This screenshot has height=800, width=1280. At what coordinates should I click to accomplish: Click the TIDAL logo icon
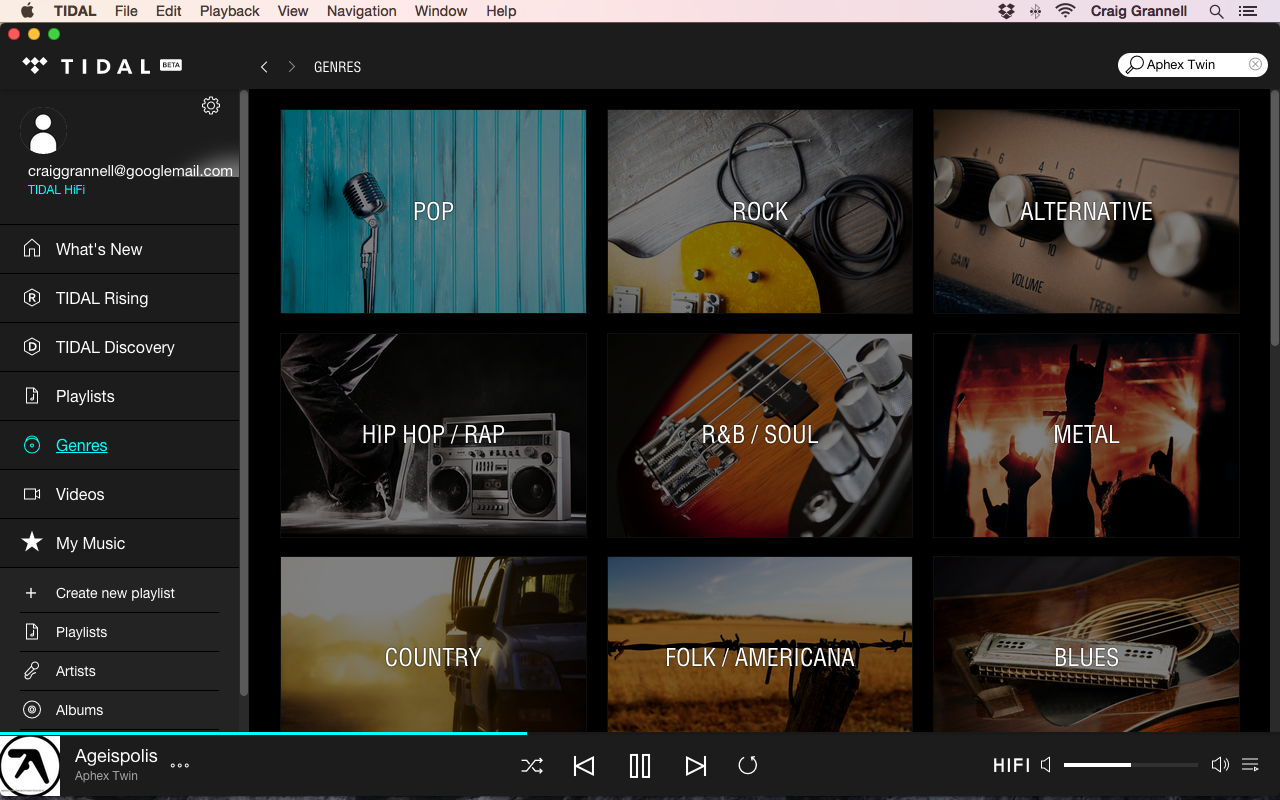click(x=35, y=66)
